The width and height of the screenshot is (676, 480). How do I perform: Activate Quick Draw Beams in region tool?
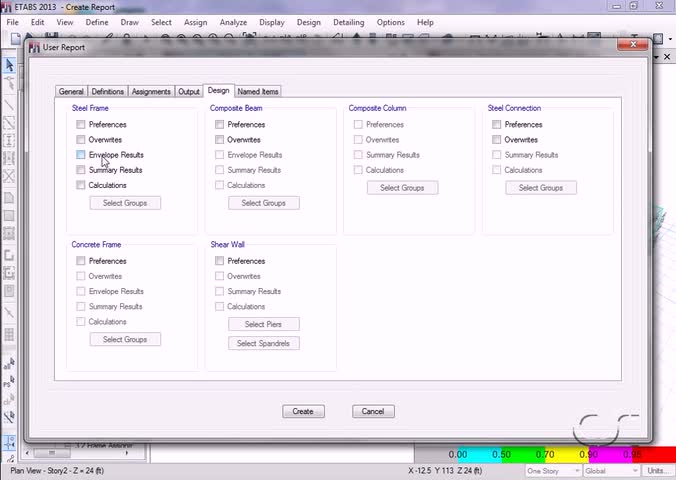9,123
